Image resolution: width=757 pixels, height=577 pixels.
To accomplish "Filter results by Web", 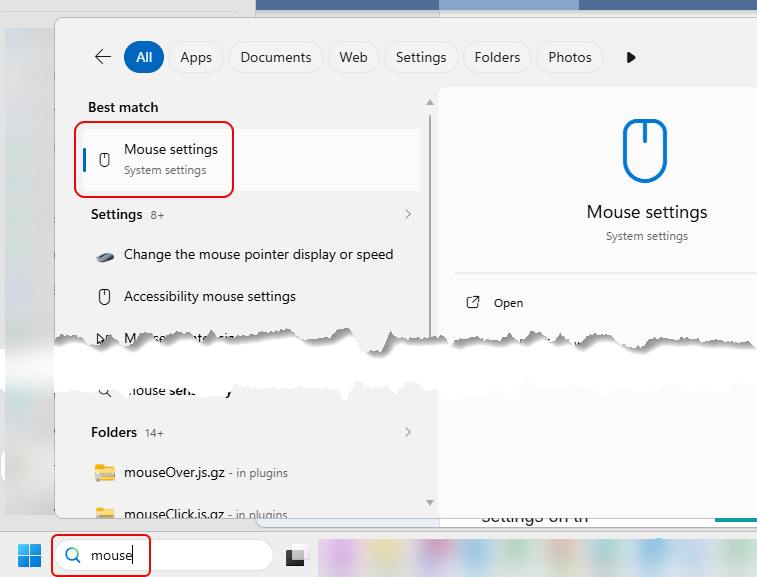I will click(x=353, y=57).
